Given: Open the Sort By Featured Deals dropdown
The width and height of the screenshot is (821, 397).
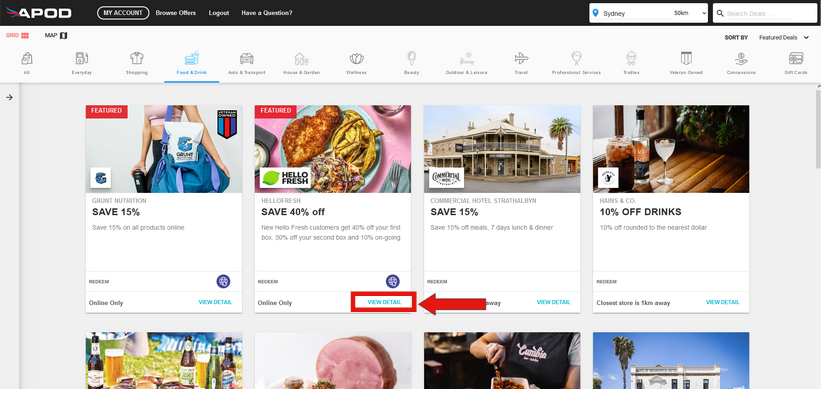Looking at the screenshot, I should 784,38.
